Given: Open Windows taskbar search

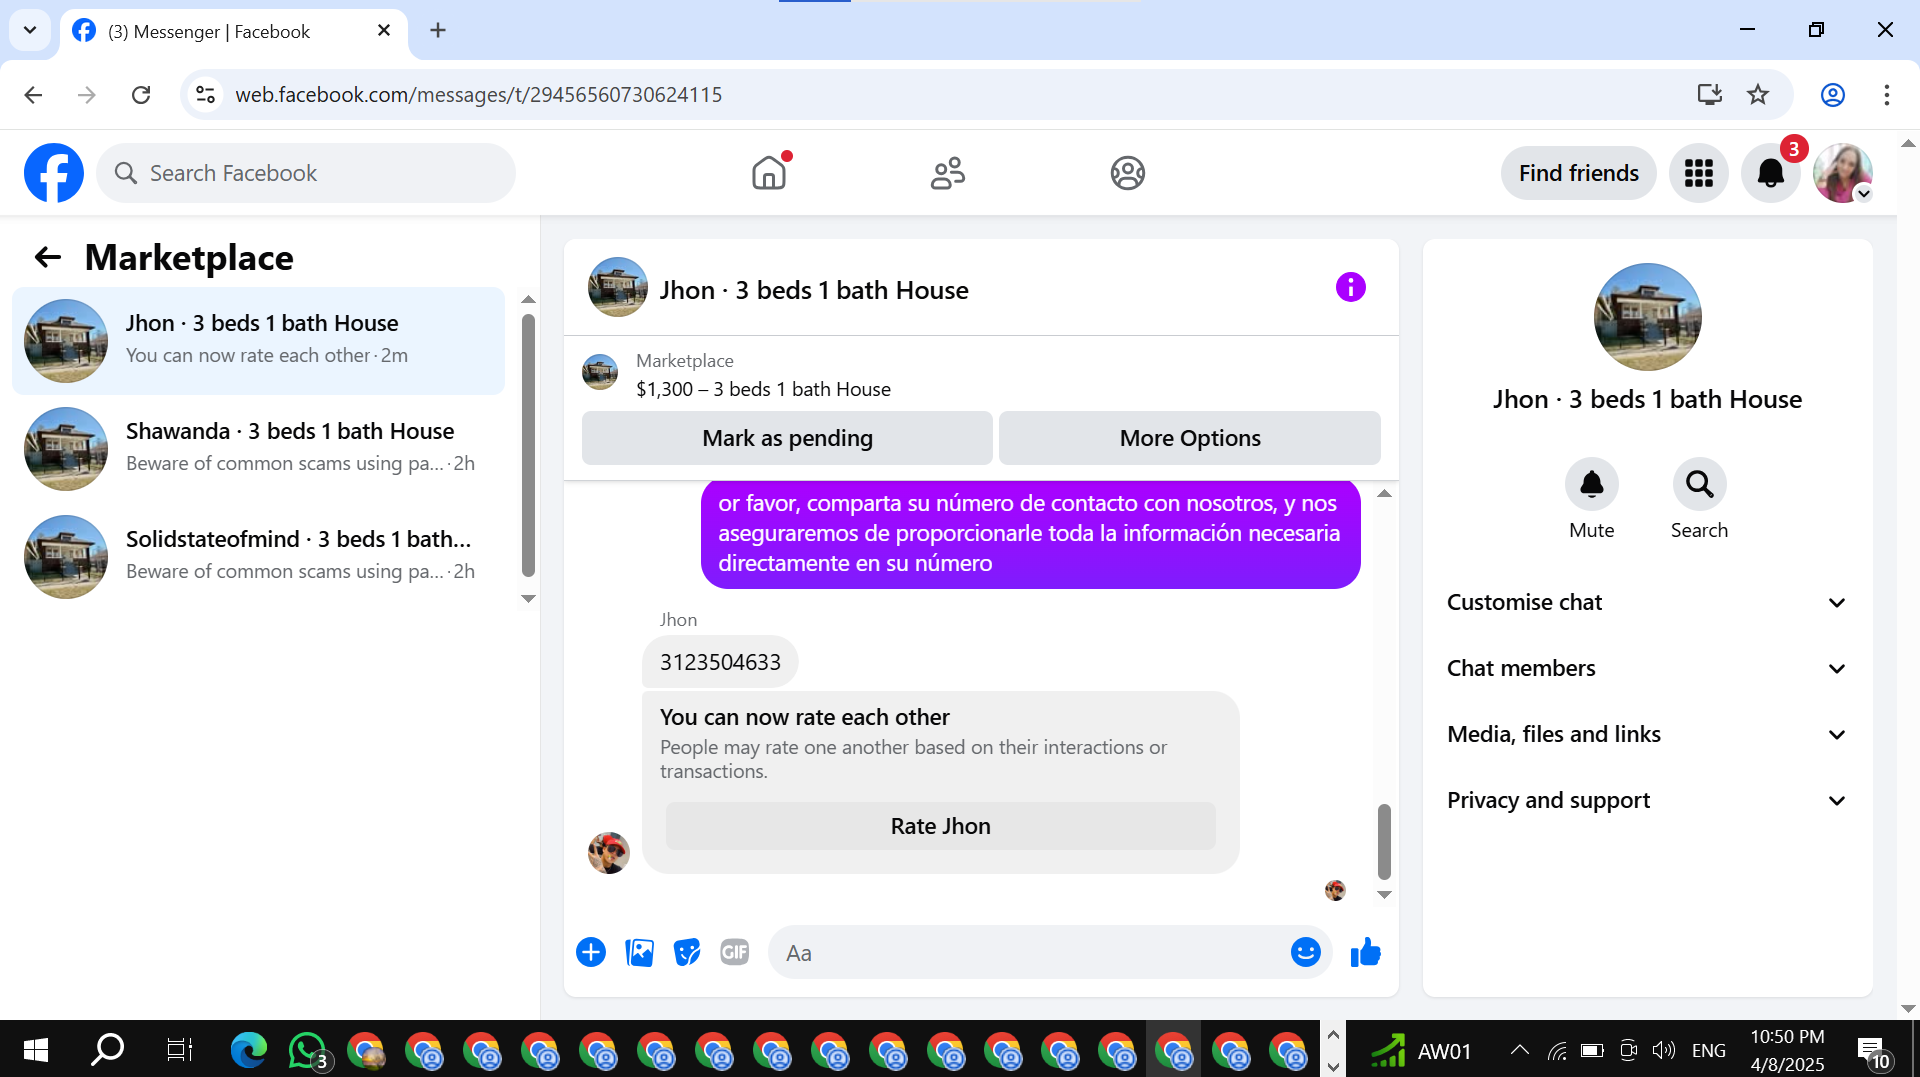Looking at the screenshot, I should (107, 1050).
